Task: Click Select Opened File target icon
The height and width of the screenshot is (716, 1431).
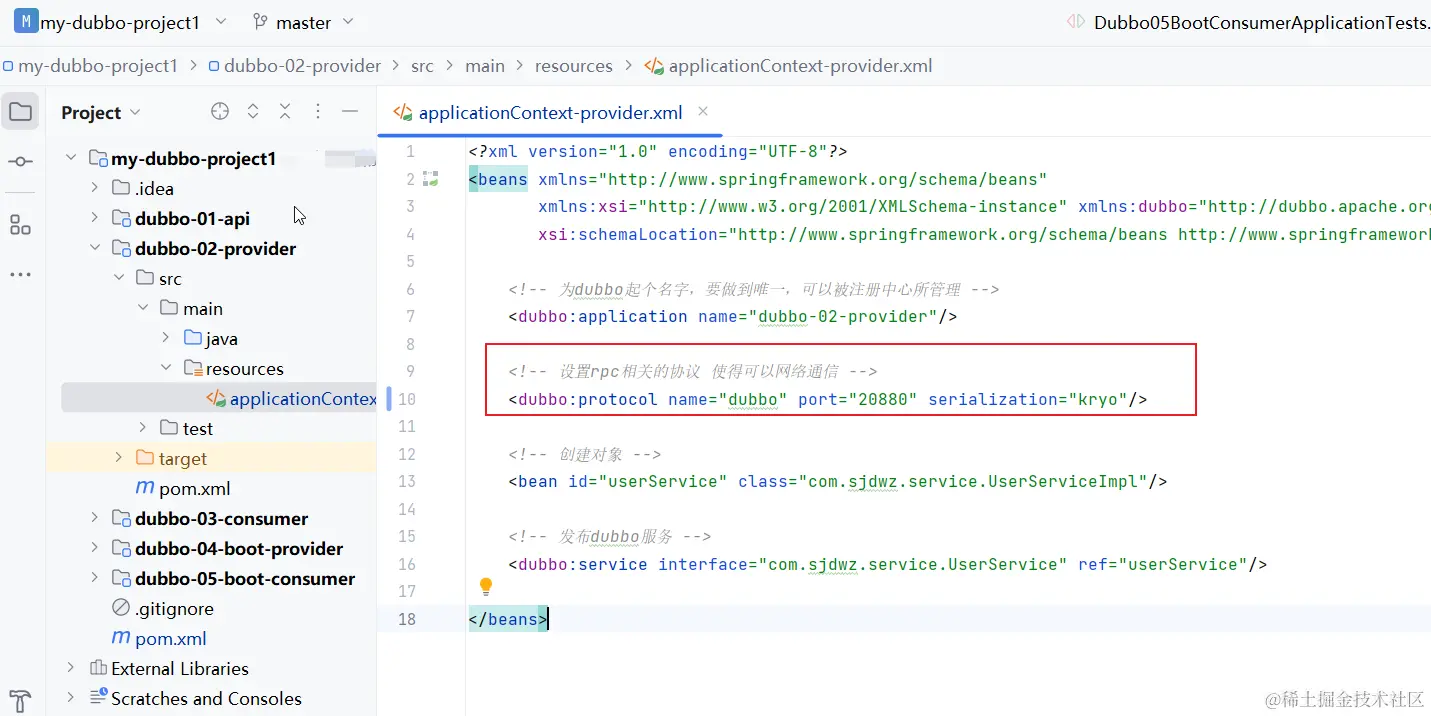Action: [220, 111]
